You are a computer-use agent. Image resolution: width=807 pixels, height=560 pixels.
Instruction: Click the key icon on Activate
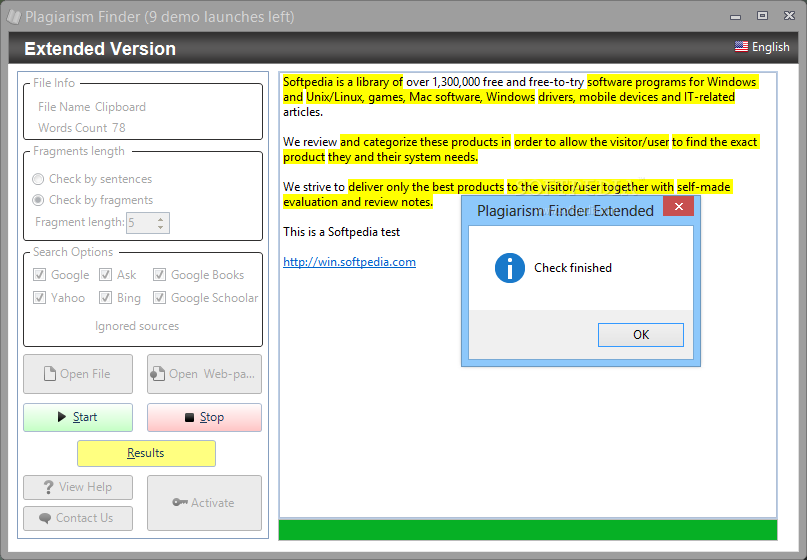(180, 502)
